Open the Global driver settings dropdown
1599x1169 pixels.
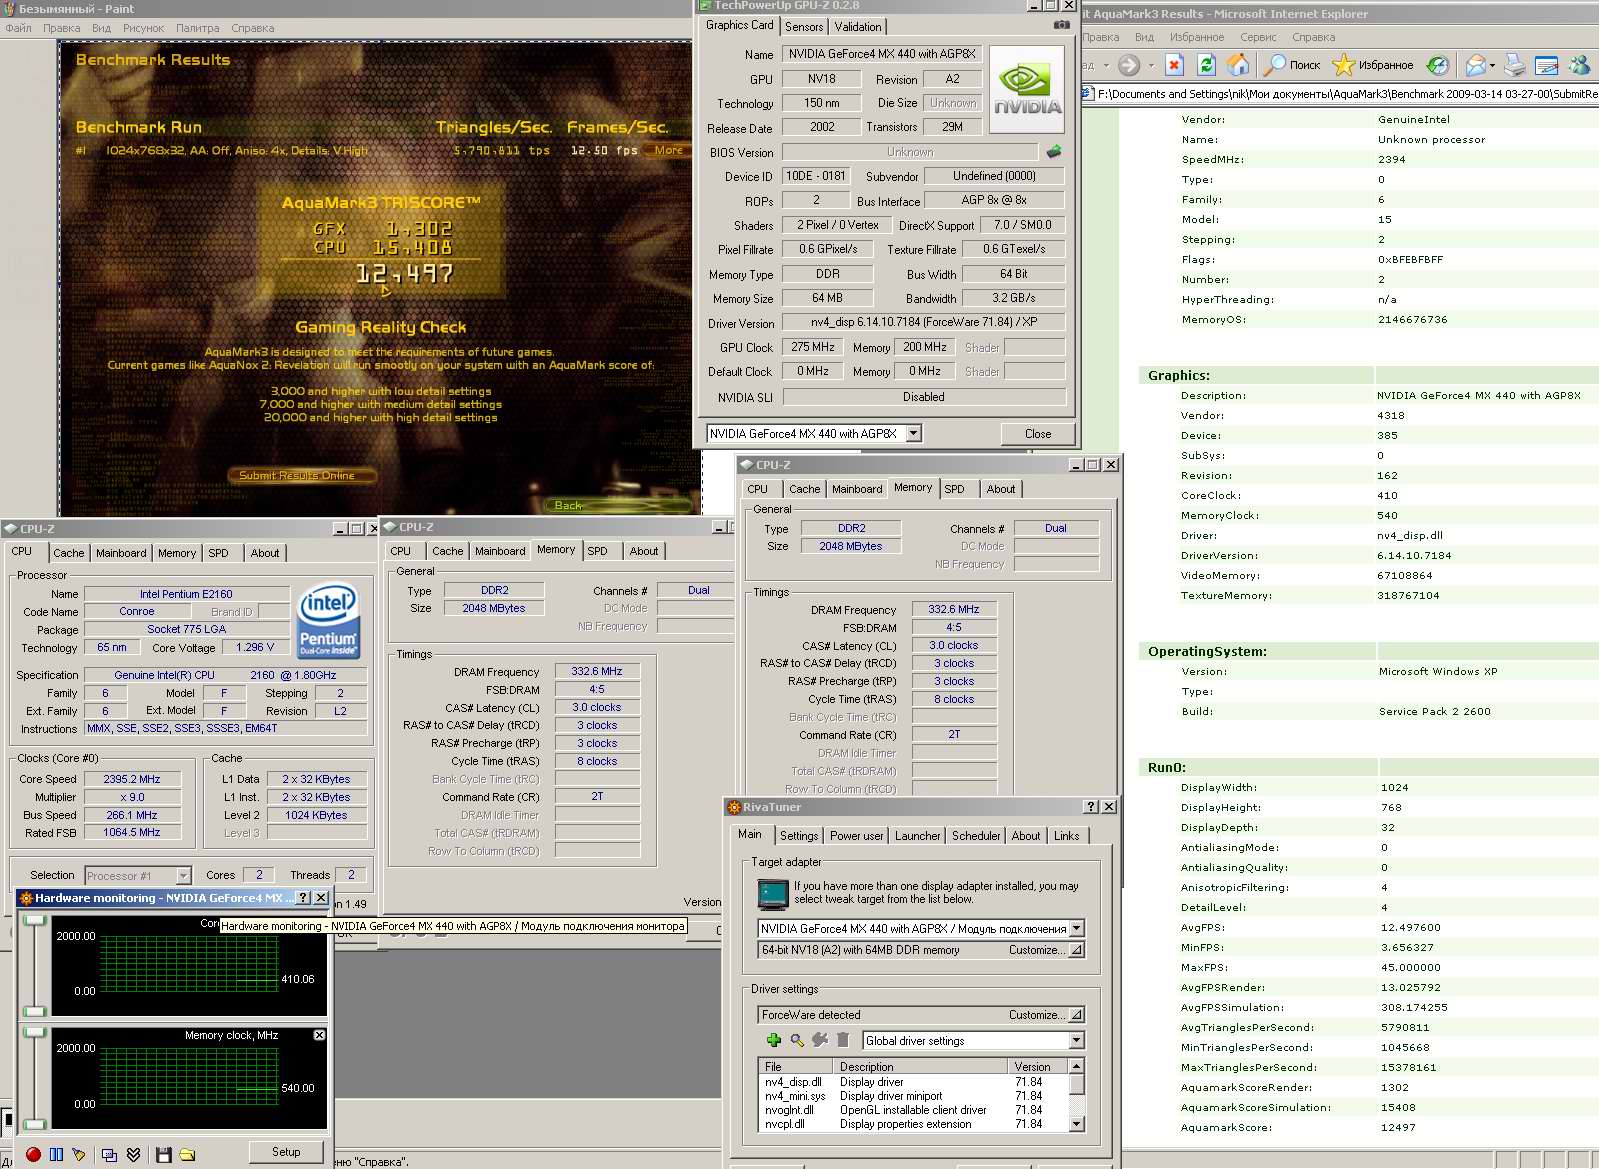tap(1076, 1040)
